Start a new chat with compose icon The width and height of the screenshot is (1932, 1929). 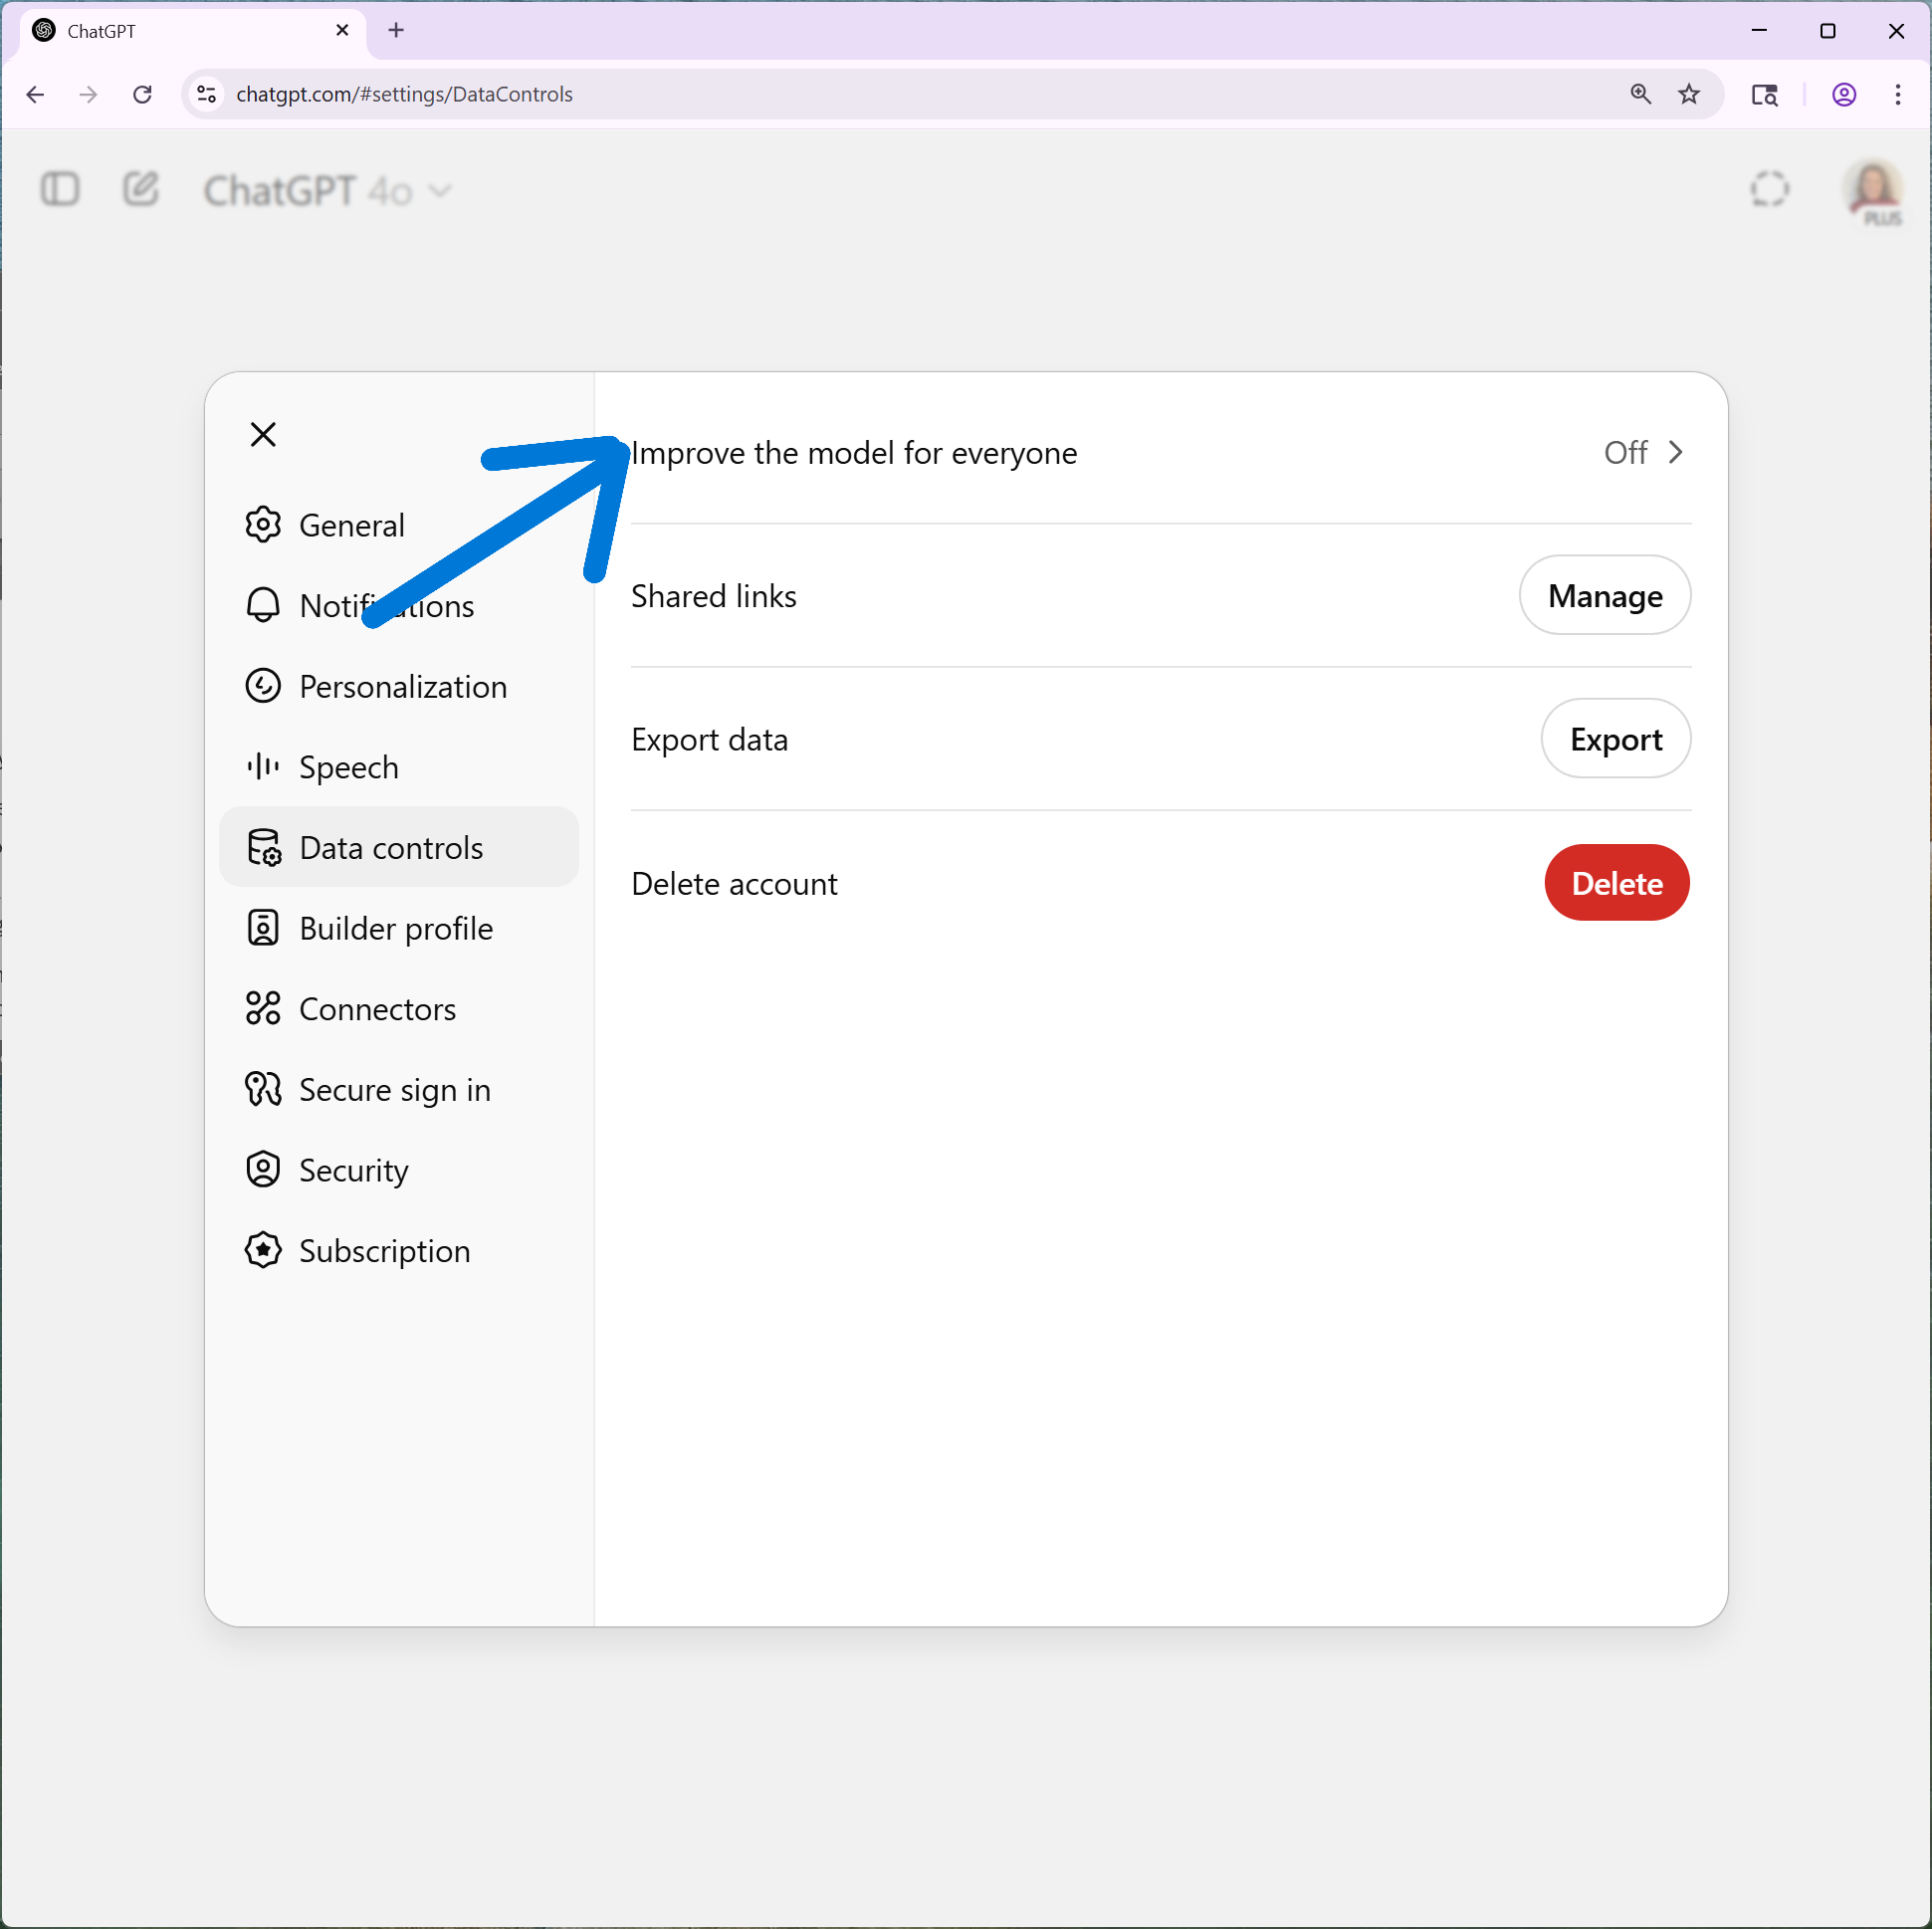[x=140, y=189]
